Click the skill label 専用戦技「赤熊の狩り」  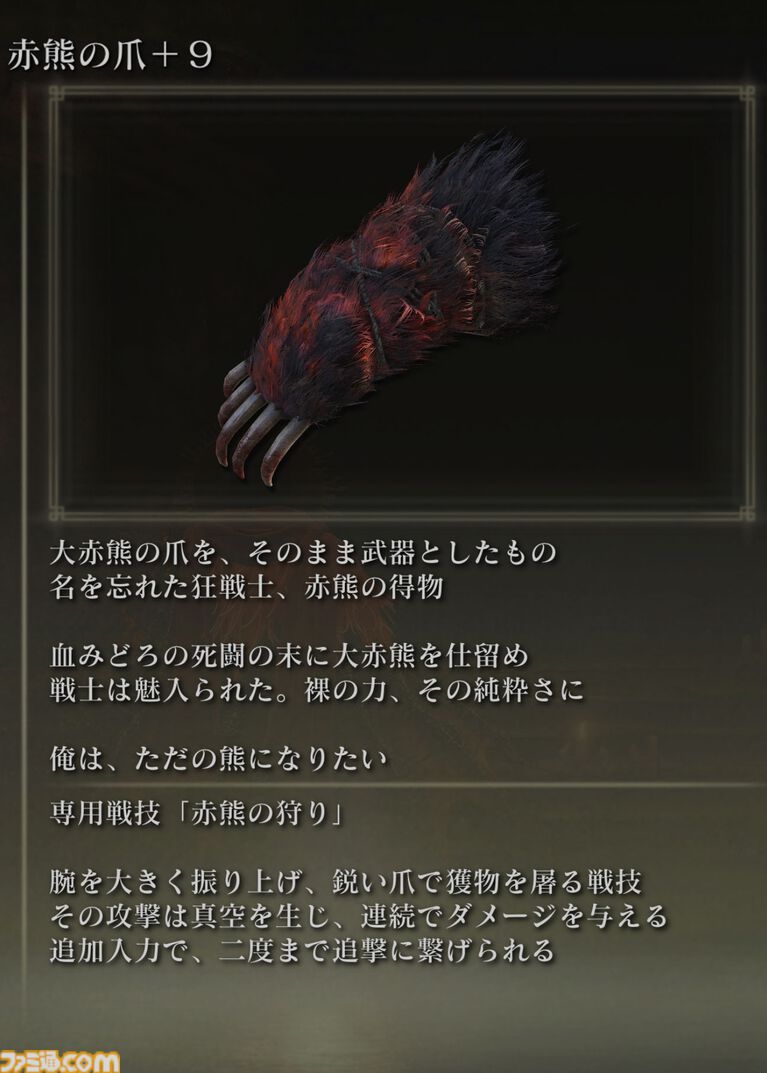(198, 814)
